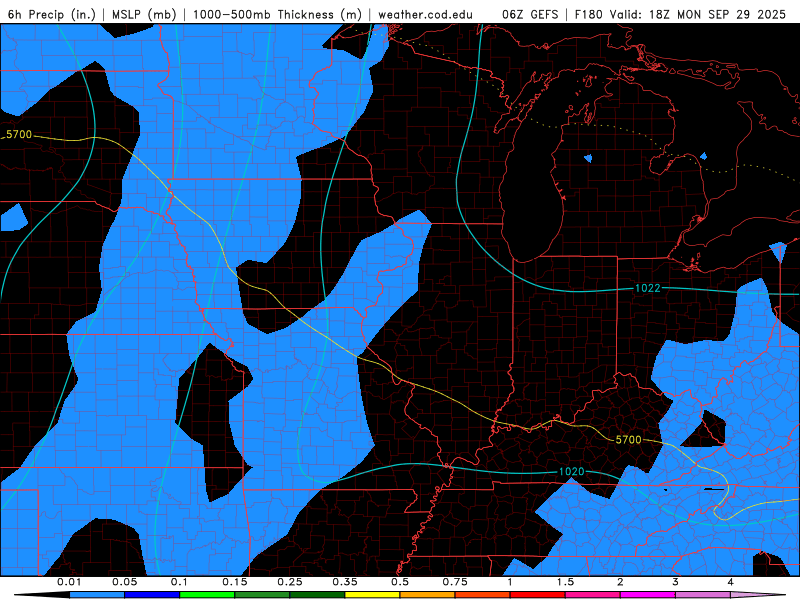Click the '0.15' legend value
This screenshot has height=600, width=800.
point(235,582)
